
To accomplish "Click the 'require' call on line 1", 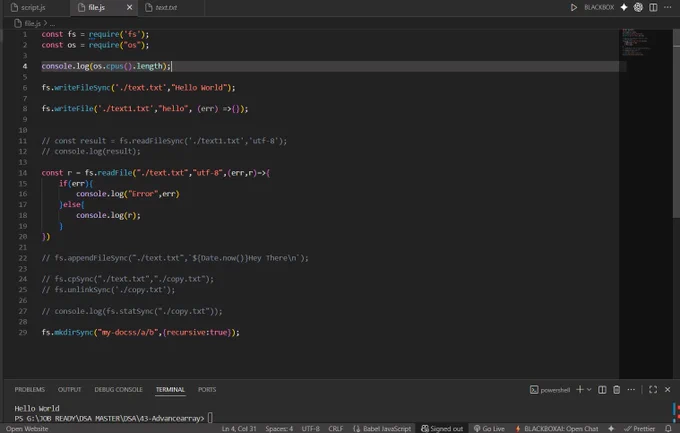I will coord(104,34).
